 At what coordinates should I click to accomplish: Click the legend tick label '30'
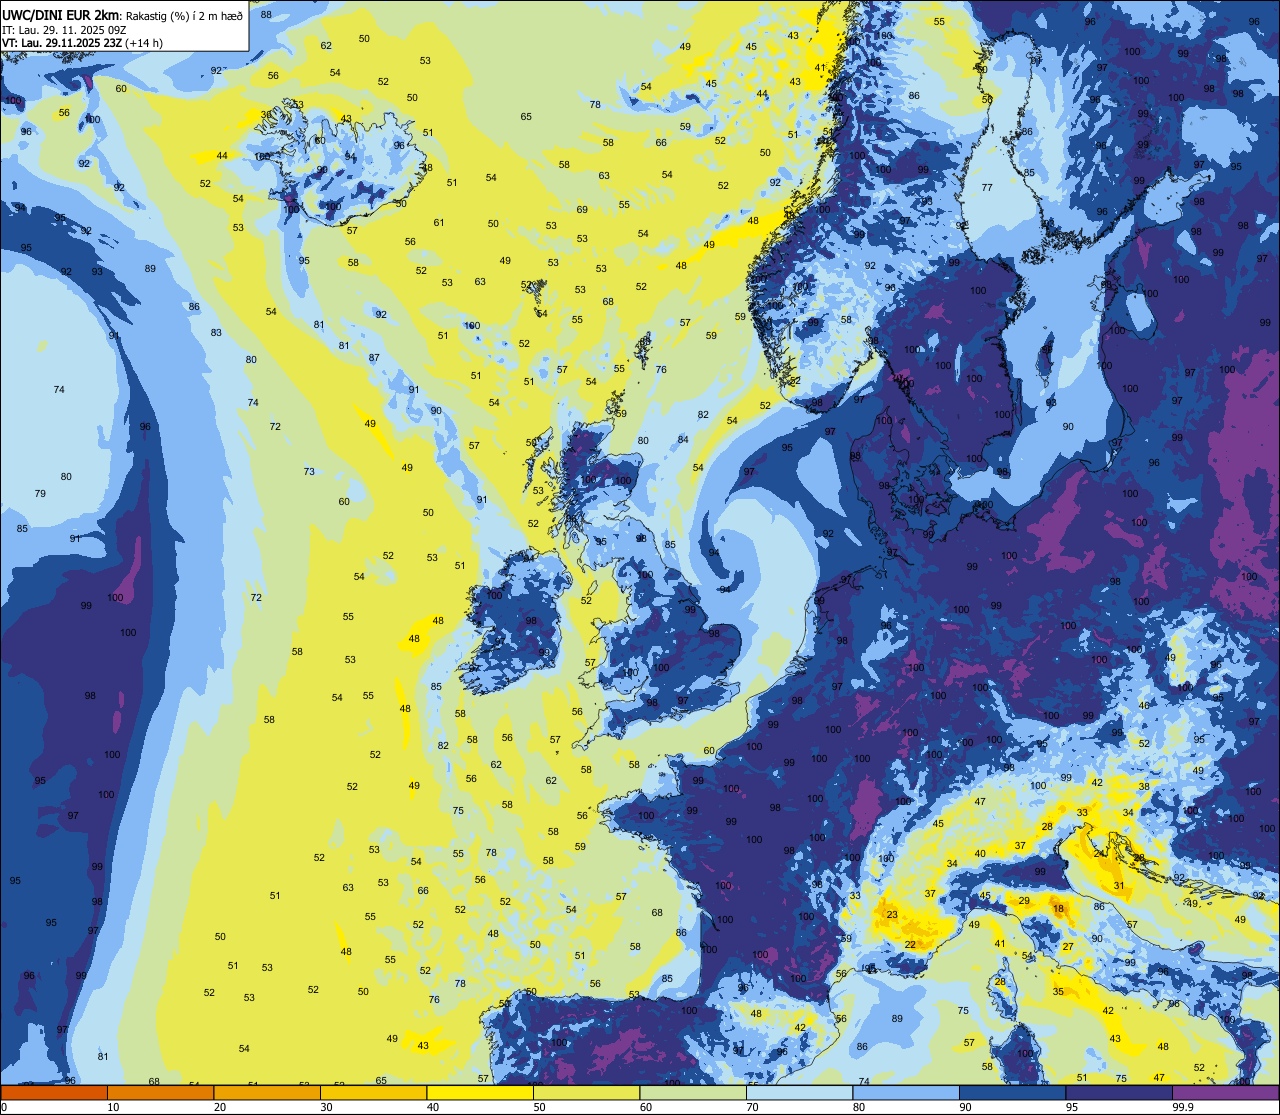click(326, 1107)
